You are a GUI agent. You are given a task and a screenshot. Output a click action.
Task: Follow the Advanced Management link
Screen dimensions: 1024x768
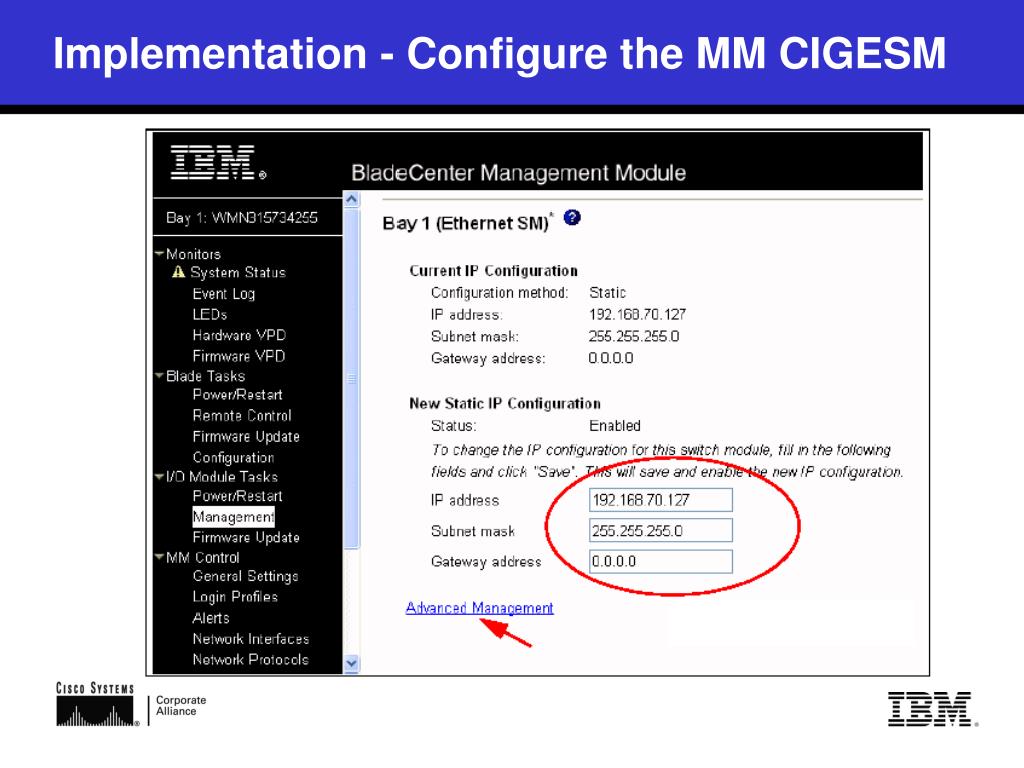[479, 608]
